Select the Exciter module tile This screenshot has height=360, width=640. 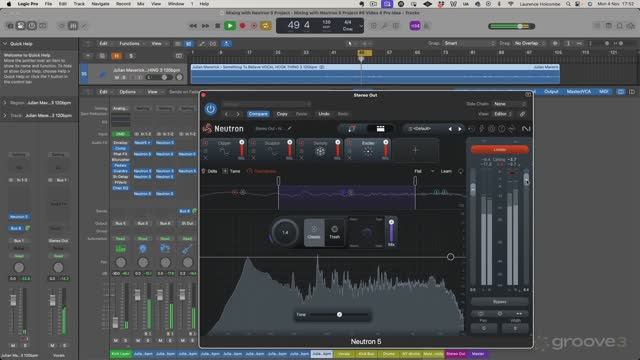(x=368, y=150)
